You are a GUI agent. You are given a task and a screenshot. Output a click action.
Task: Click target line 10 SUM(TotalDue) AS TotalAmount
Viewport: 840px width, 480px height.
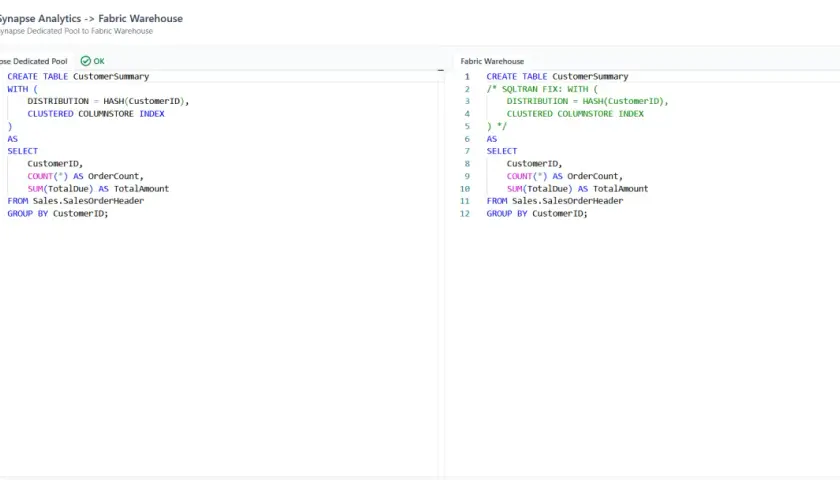[578, 189]
